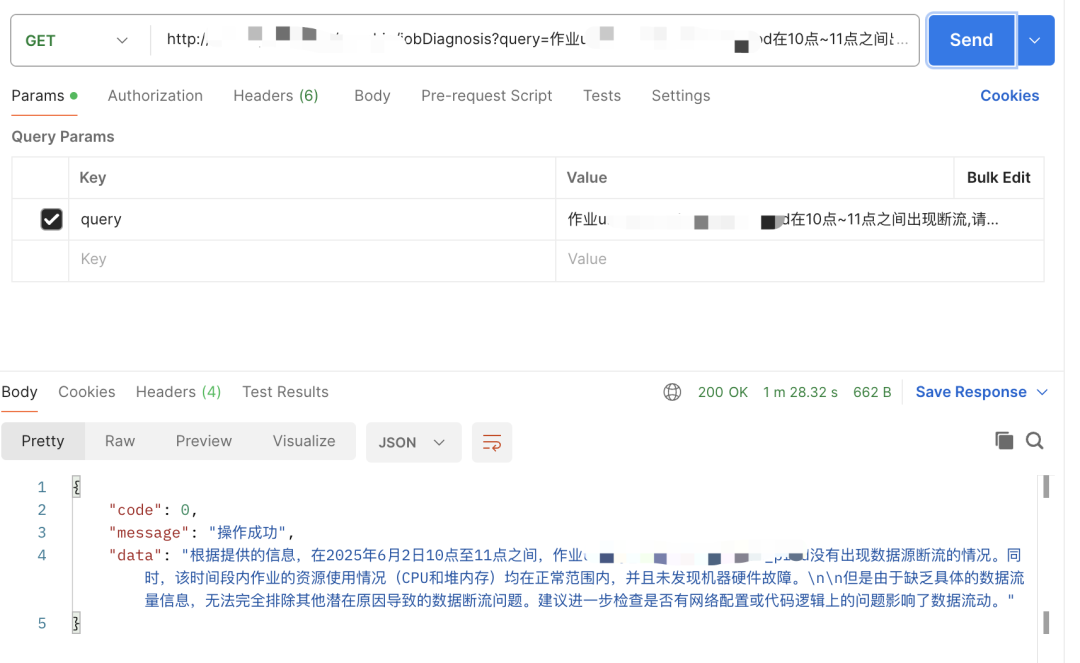Click the Cookies link
This screenshot has height=663, width=1080.
click(x=1009, y=96)
